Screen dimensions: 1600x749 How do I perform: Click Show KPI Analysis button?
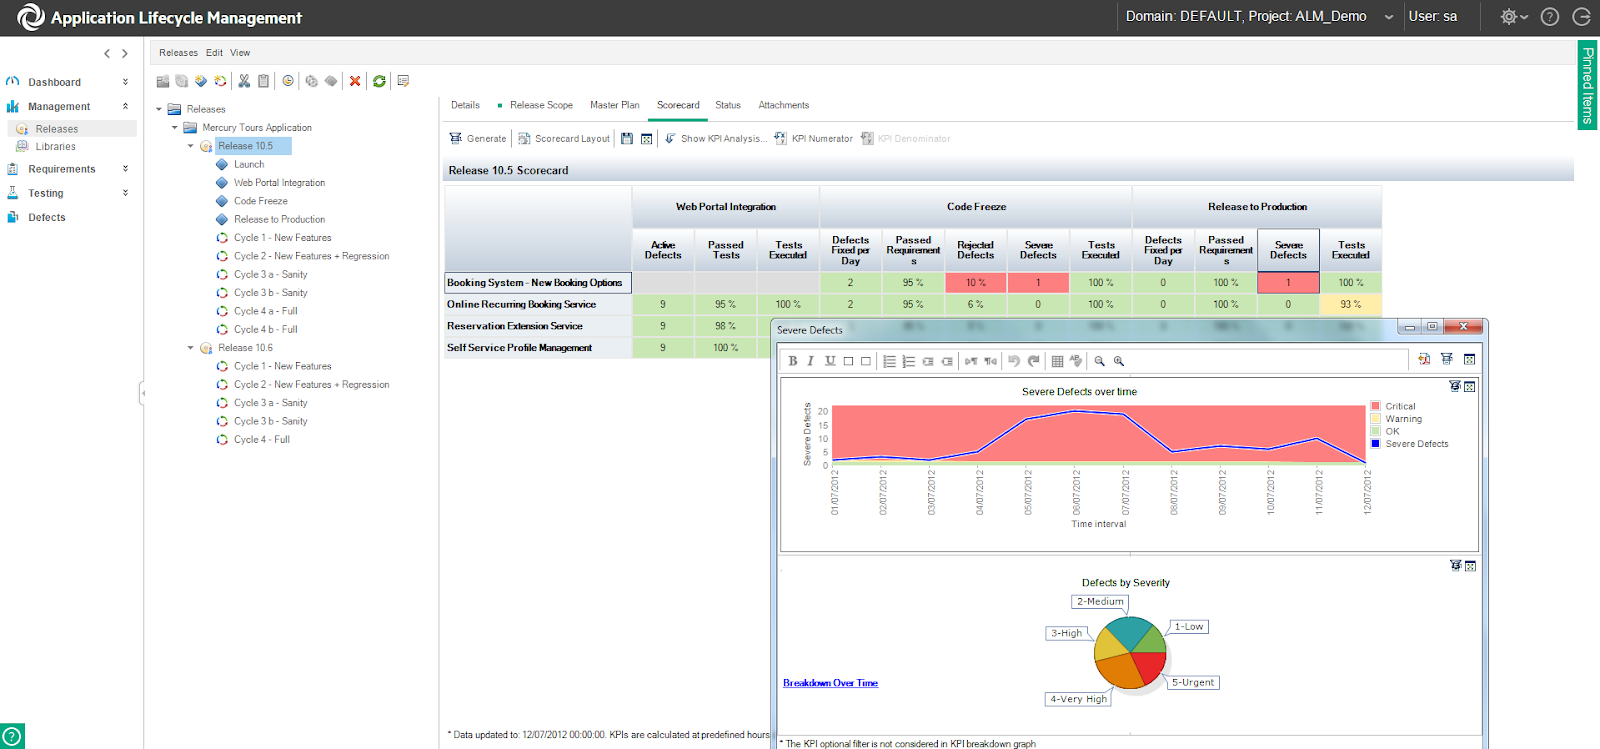click(x=716, y=139)
